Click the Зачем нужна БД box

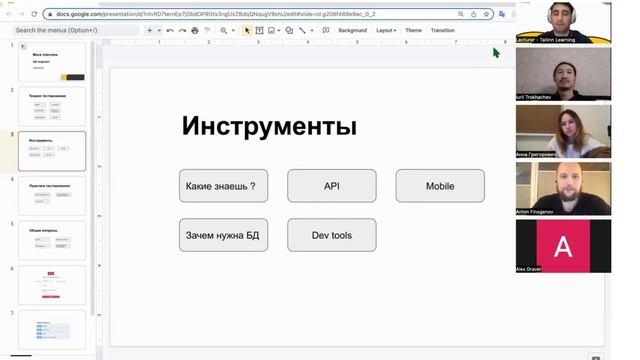(x=224, y=235)
